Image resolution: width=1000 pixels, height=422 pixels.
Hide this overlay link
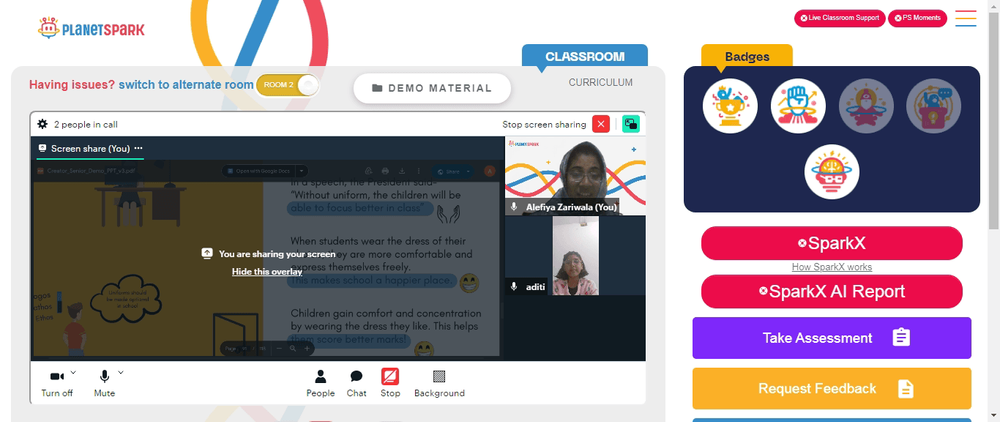(267, 272)
